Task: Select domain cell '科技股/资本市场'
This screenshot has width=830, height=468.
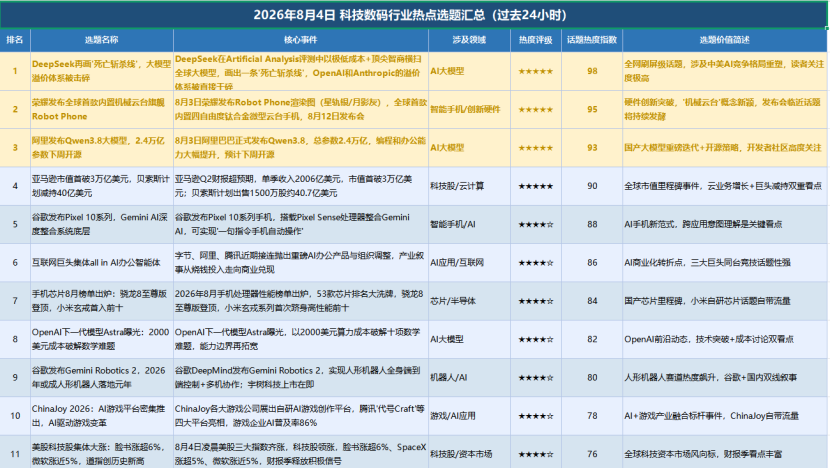Action: tap(469, 452)
